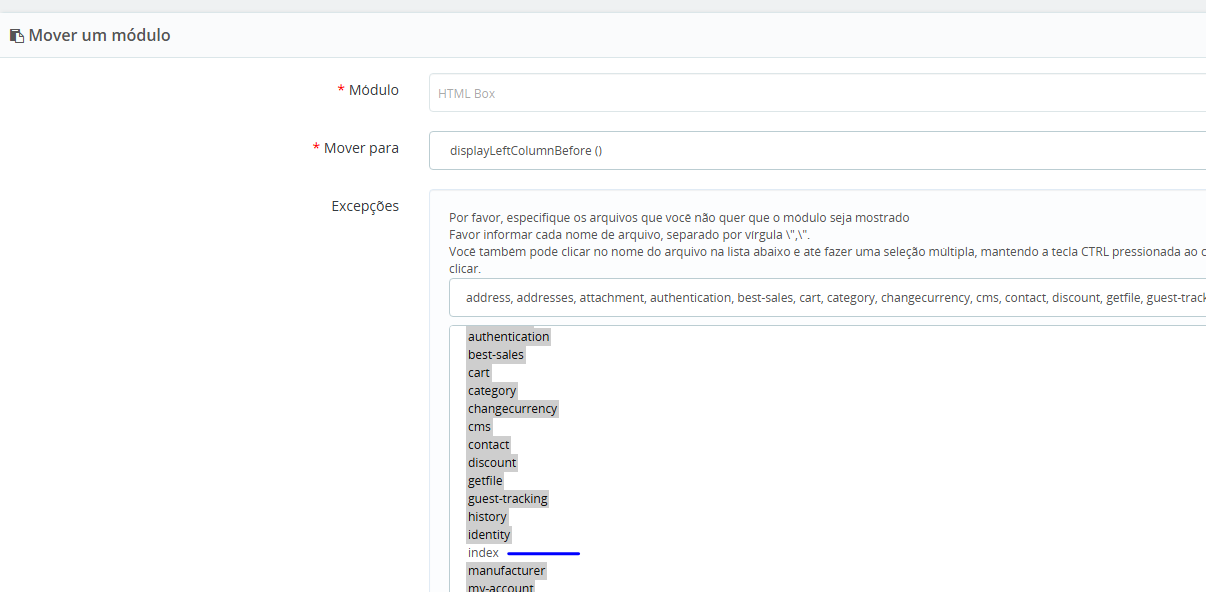Click the Mover um módulo header icon

click(16, 35)
